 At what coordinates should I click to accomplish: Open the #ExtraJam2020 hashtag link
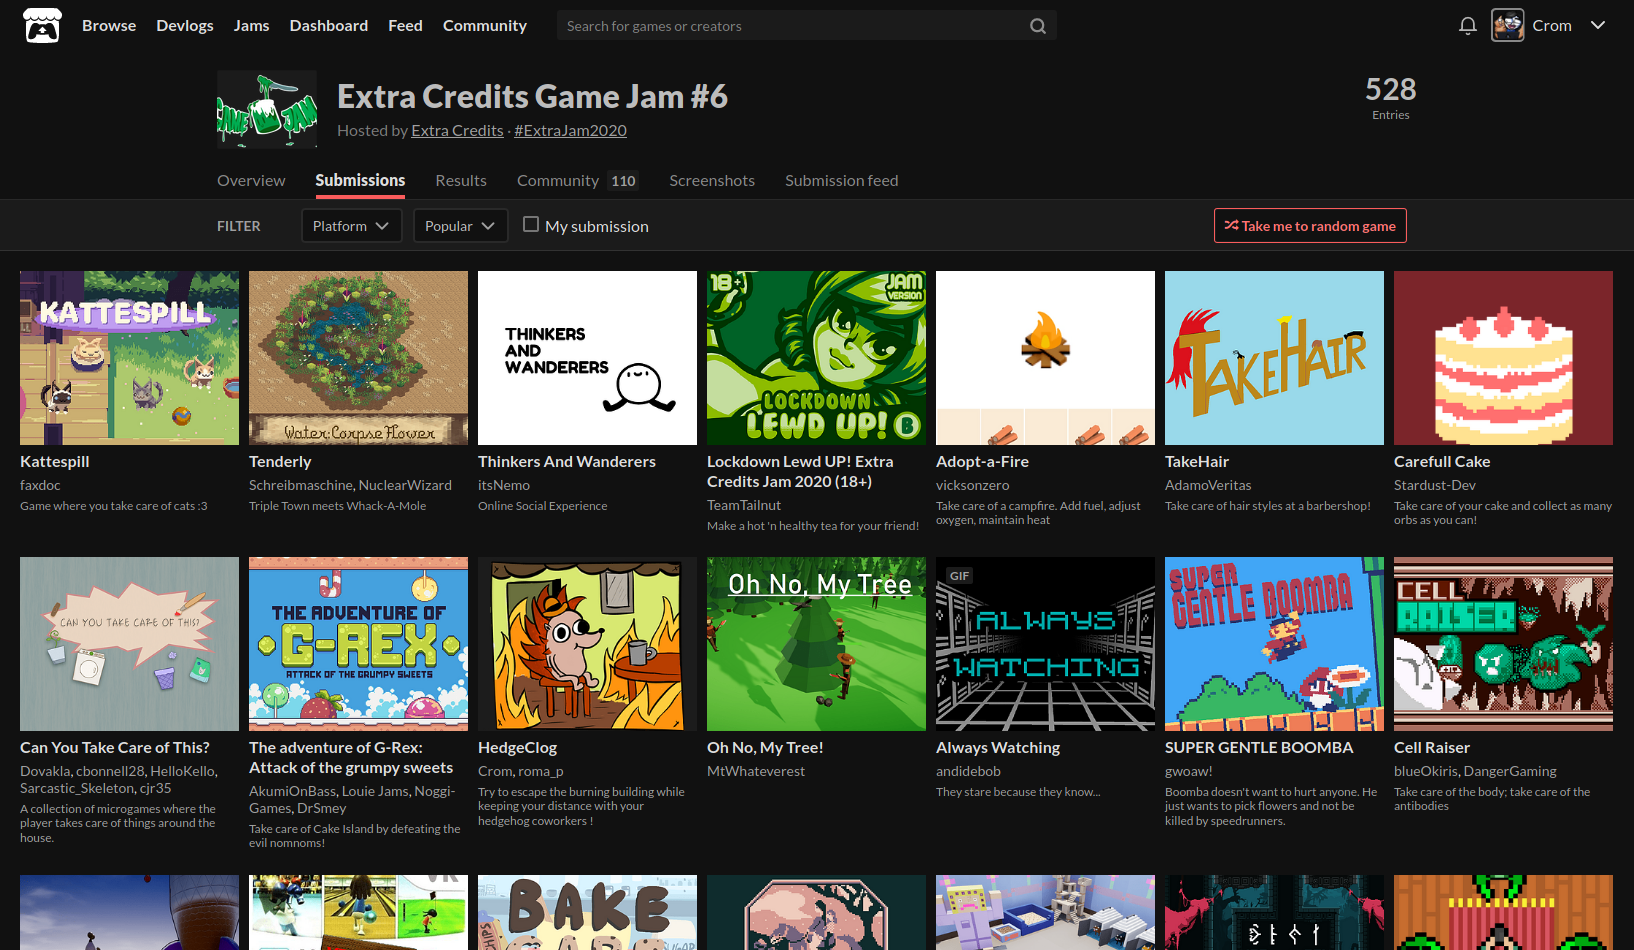point(570,130)
